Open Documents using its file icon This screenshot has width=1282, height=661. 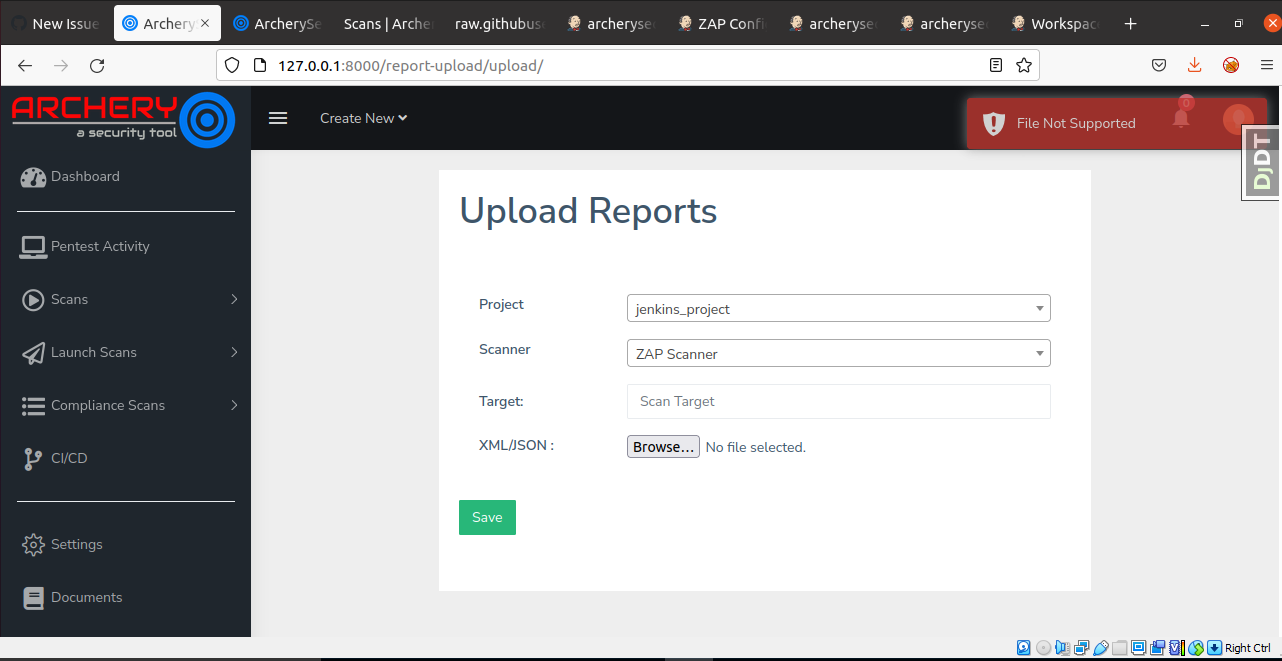click(x=33, y=597)
